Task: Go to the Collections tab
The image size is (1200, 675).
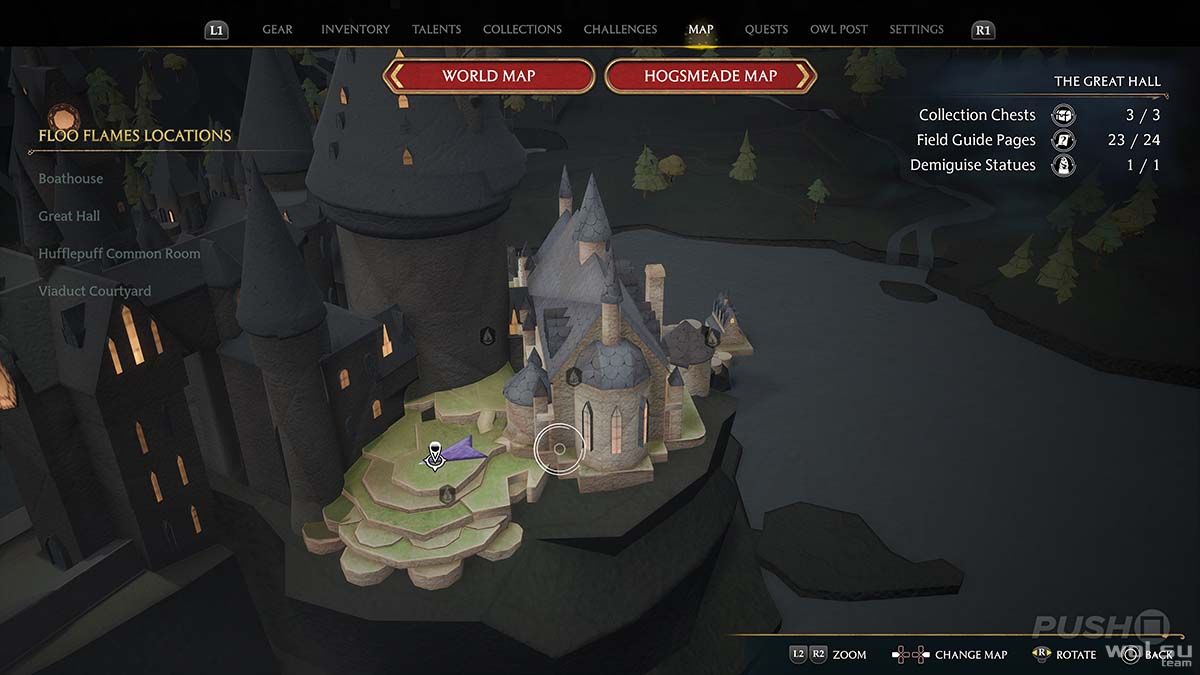Action: pyautogui.click(x=522, y=30)
